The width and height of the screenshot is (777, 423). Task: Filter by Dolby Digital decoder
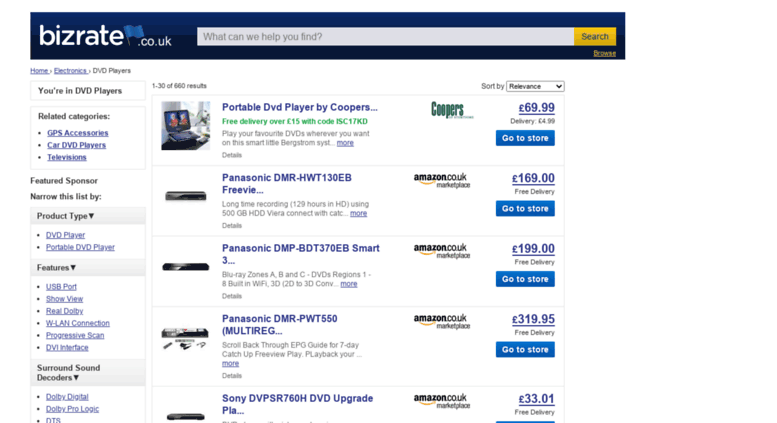(x=67, y=397)
